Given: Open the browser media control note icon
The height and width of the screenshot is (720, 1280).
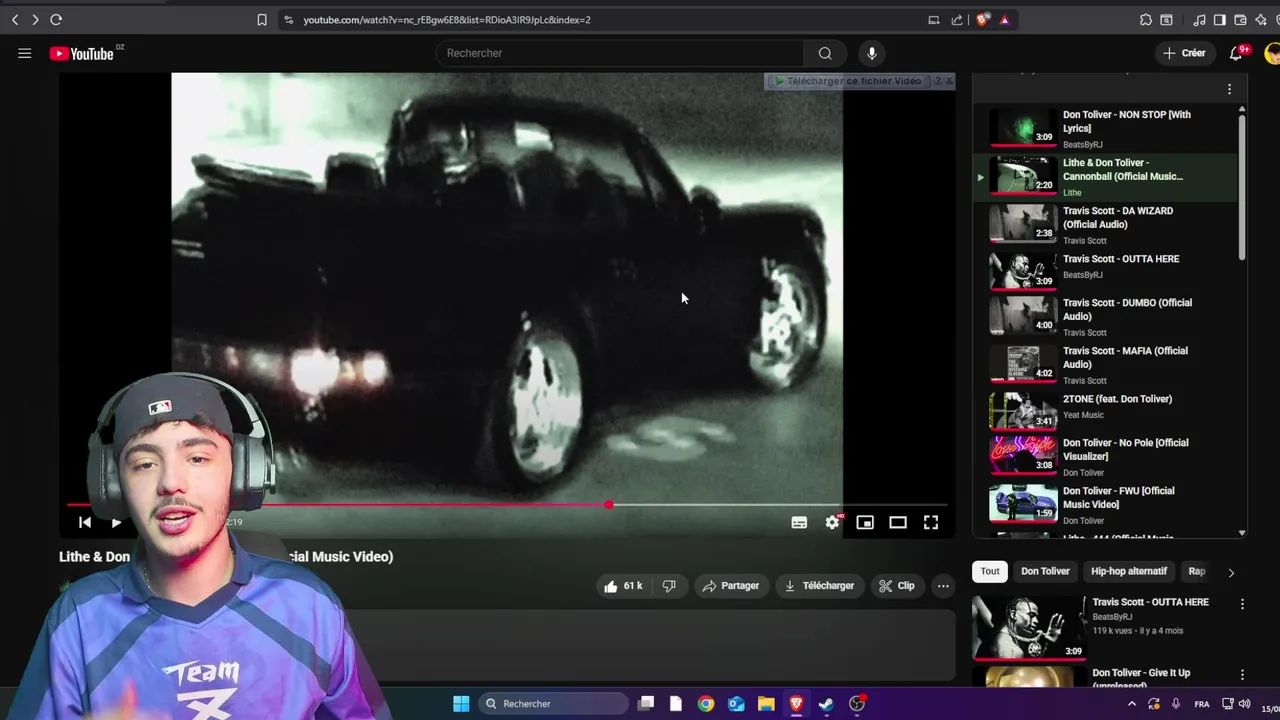Looking at the screenshot, I should click(1199, 20).
